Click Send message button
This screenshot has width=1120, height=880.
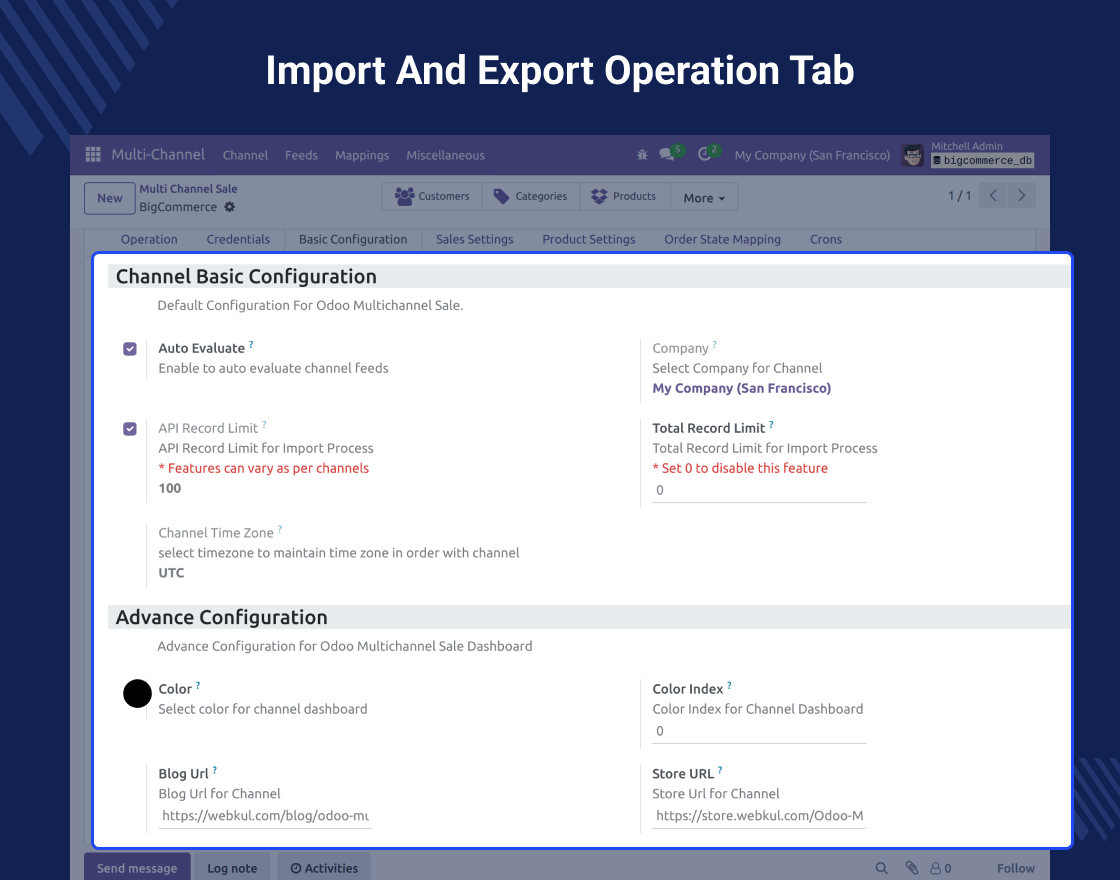click(x=137, y=867)
